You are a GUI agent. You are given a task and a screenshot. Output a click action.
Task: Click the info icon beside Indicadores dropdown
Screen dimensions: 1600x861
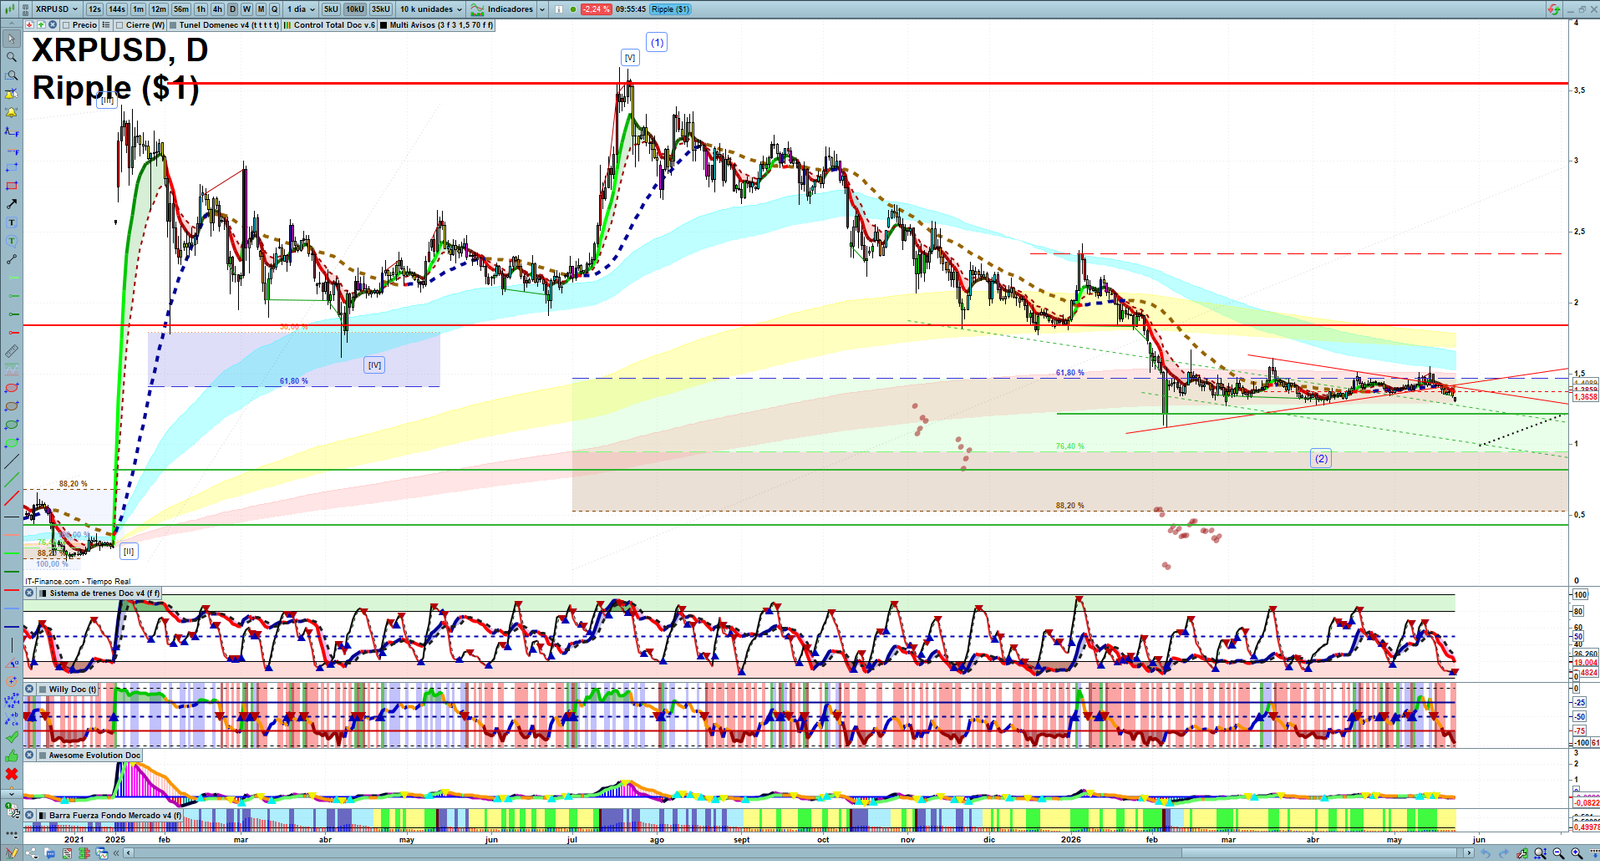point(559,9)
